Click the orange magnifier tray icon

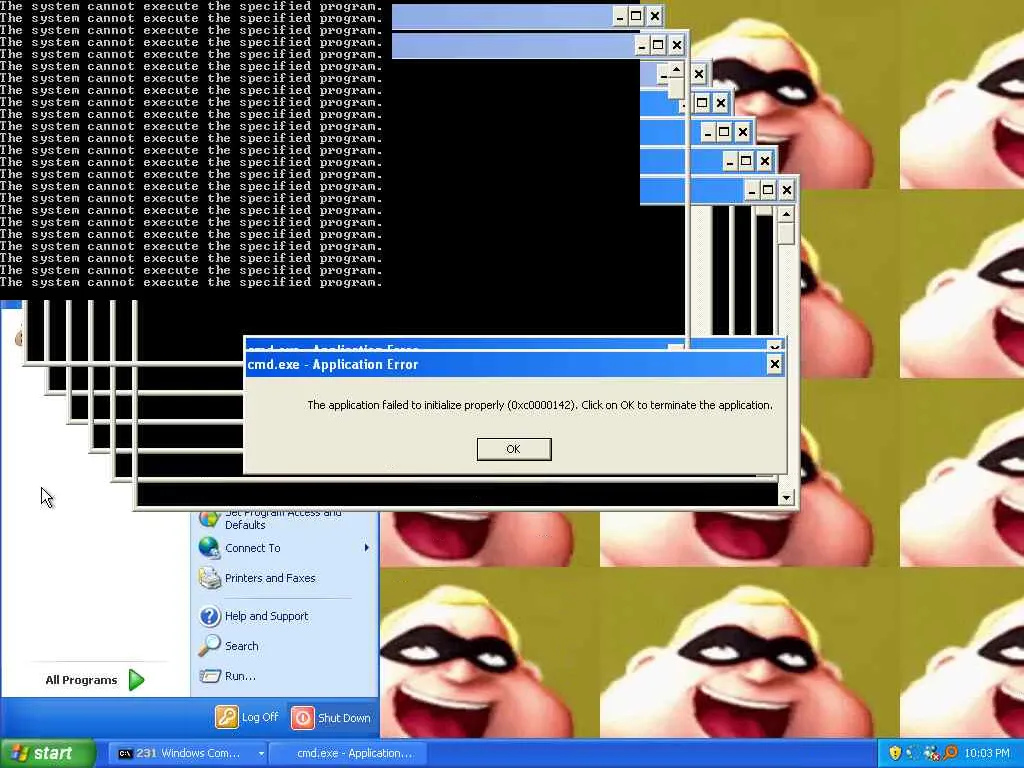point(950,753)
